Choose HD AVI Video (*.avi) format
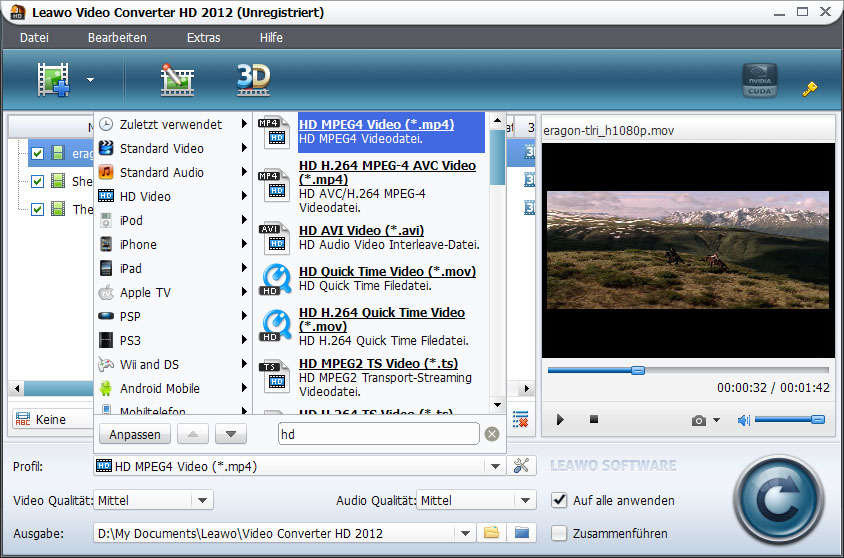 pos(361,230)
